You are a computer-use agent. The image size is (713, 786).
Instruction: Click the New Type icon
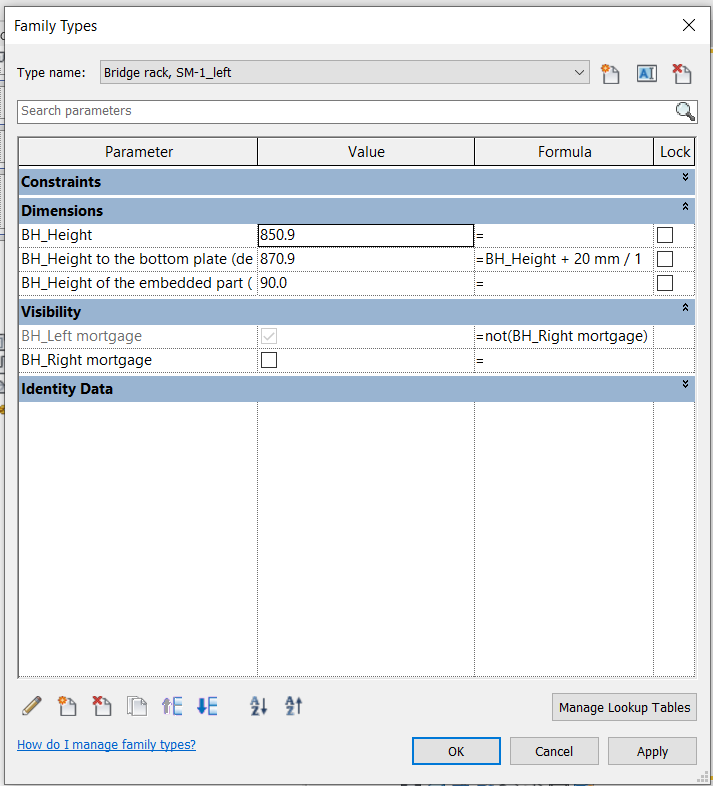click(609, 73)
